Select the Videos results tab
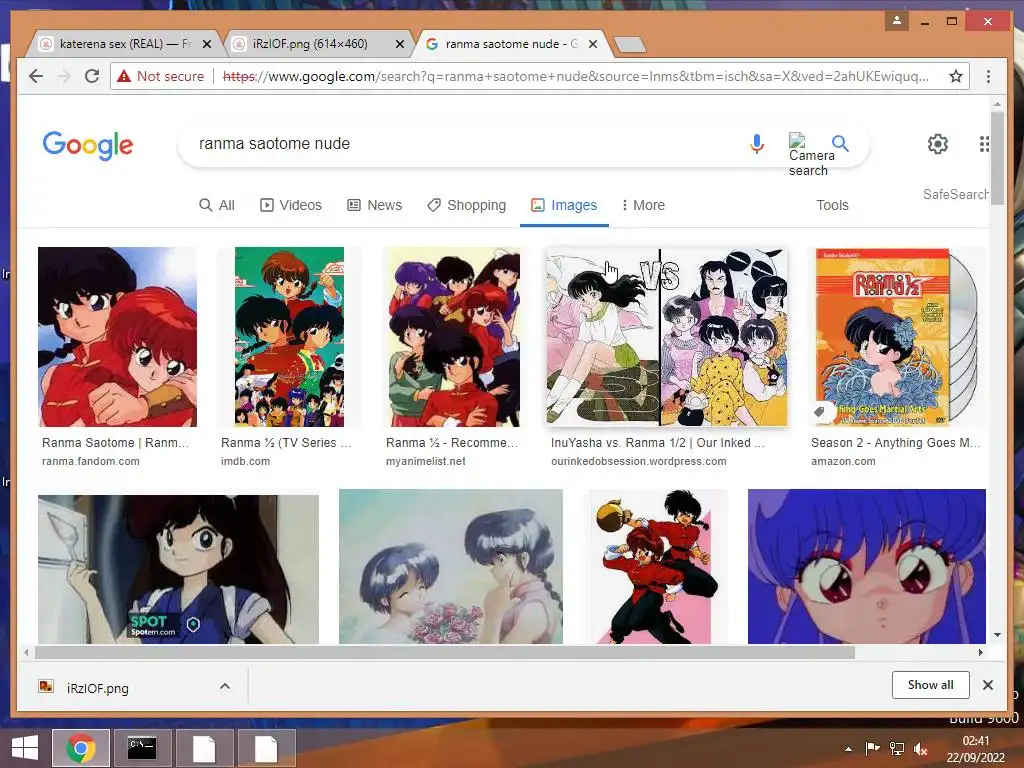Image resolution: width=1024 pixels, height=768 pixels. pyautogui.click(x=291, y=205)
